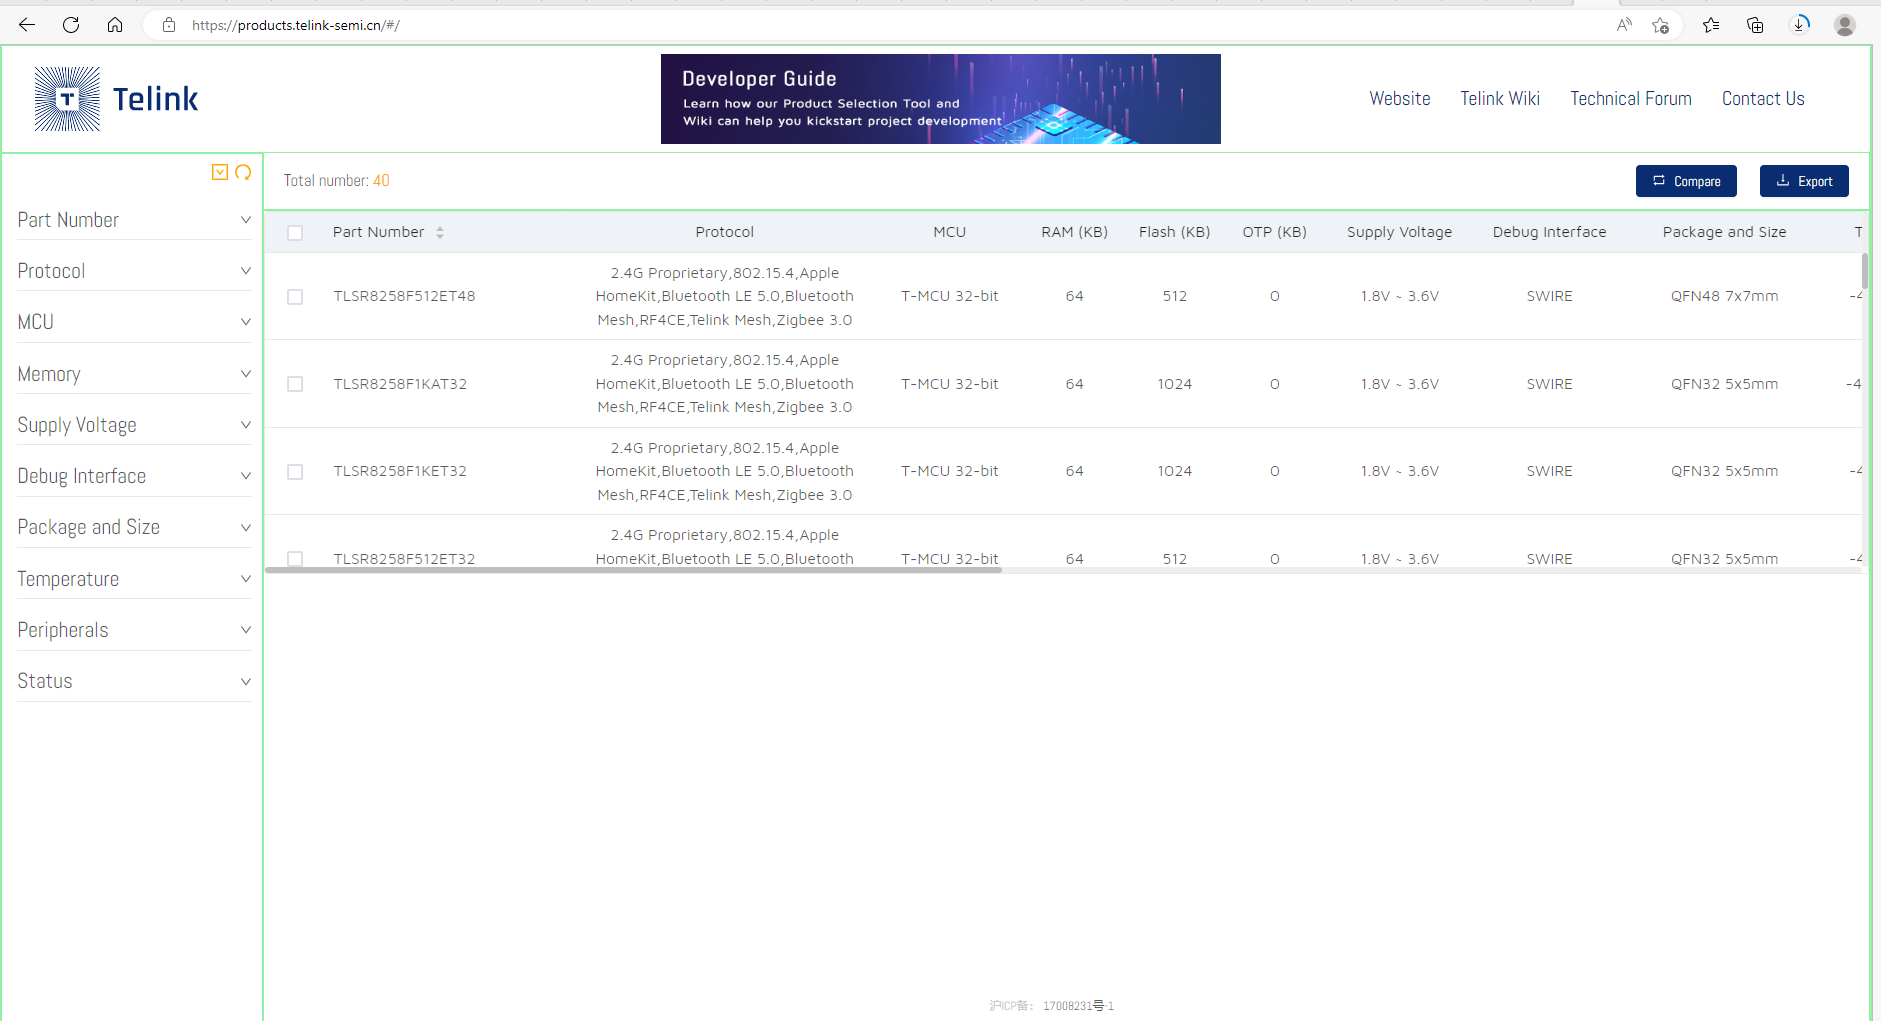Image resolution: width=1881 pixels, height=1021 pixels.
Task: Tick the checkbox for TLSR8258F1KAT32
Action: [295, 383]
